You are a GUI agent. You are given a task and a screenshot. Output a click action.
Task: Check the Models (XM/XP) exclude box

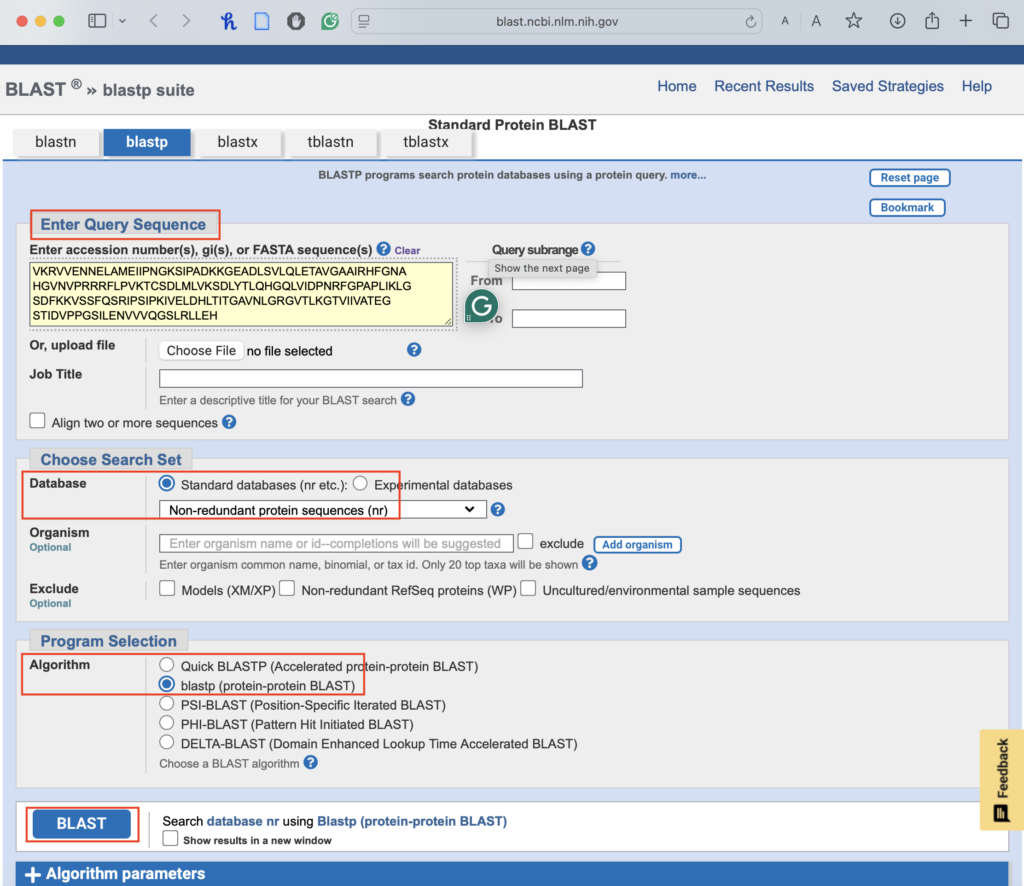point(167,589)
